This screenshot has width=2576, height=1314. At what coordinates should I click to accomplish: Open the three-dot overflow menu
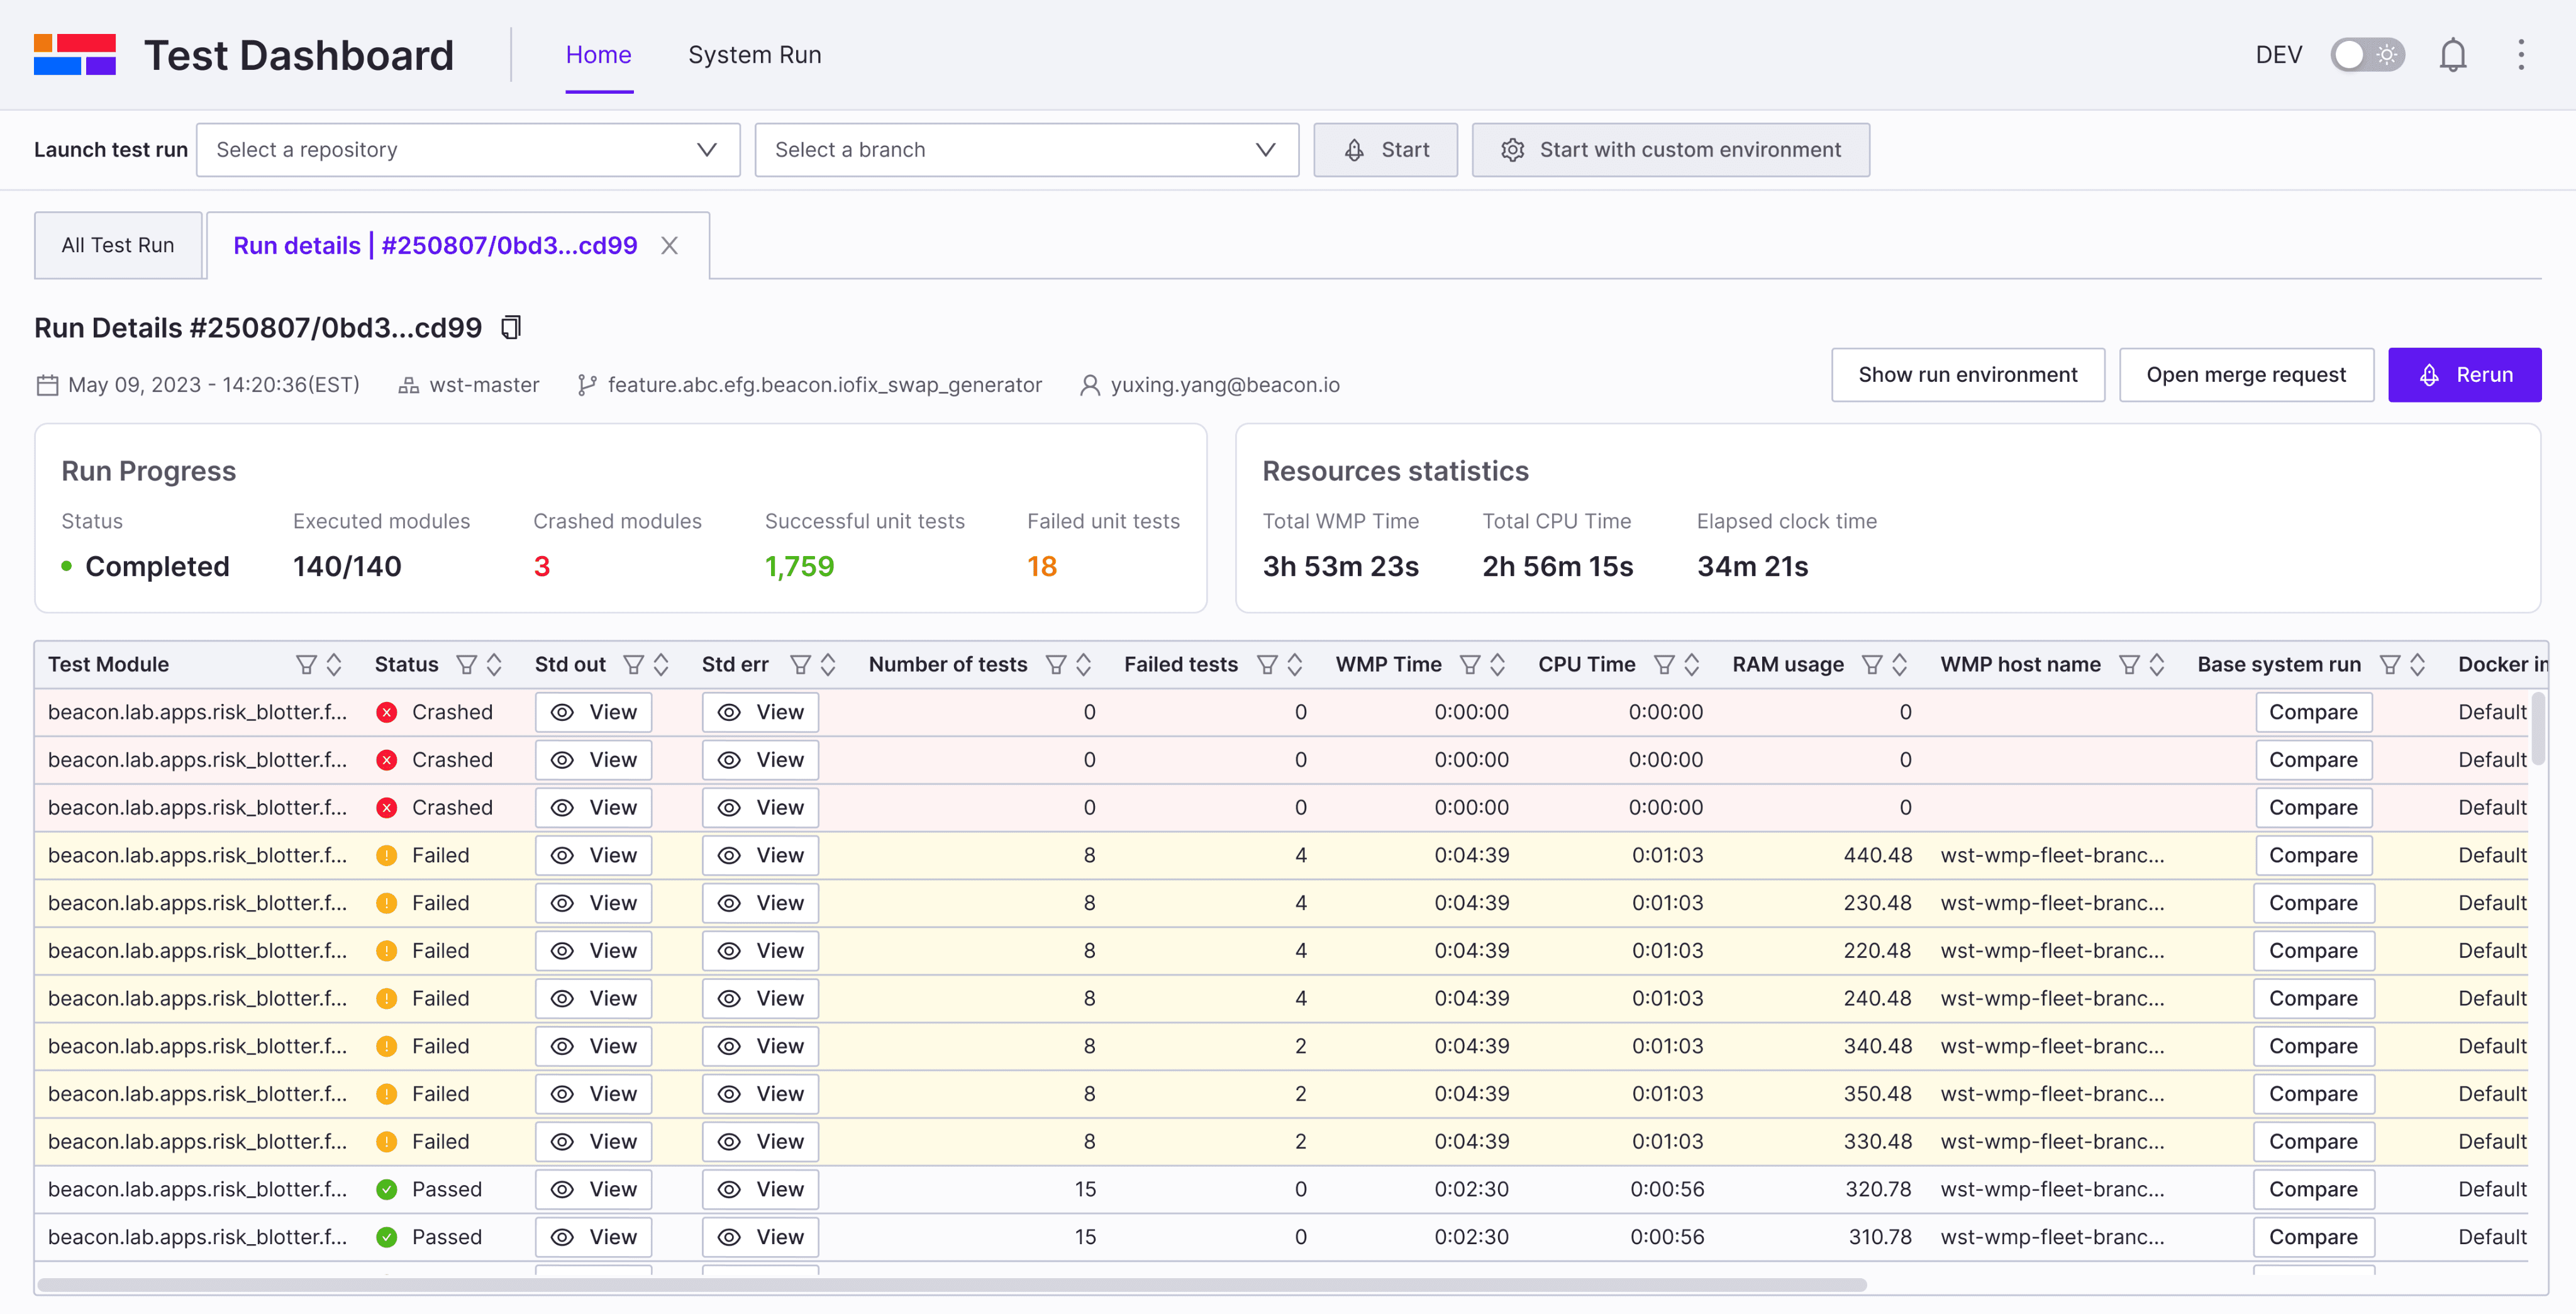point(2521,55)
